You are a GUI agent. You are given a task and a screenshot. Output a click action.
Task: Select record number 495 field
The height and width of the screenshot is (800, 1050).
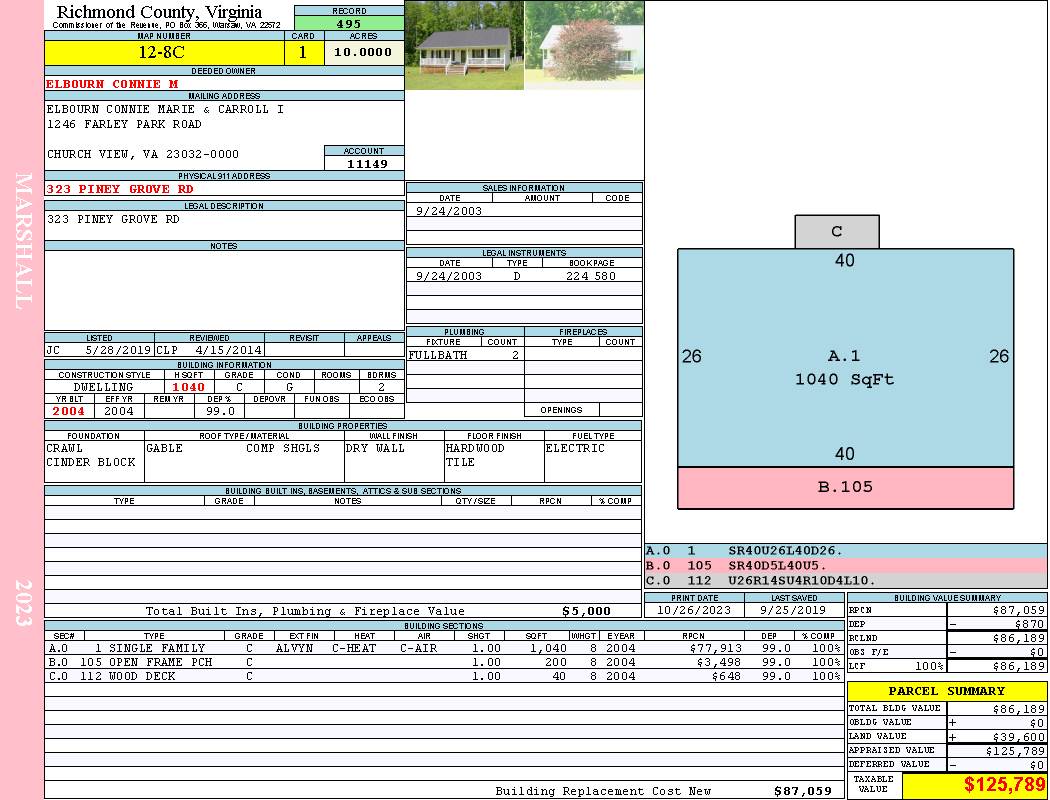pos(349,23)
